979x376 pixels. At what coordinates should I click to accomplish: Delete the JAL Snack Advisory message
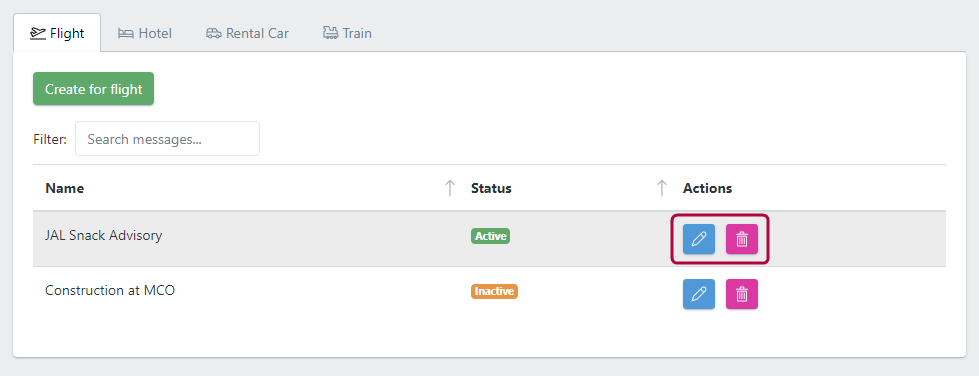click(742, 239)
